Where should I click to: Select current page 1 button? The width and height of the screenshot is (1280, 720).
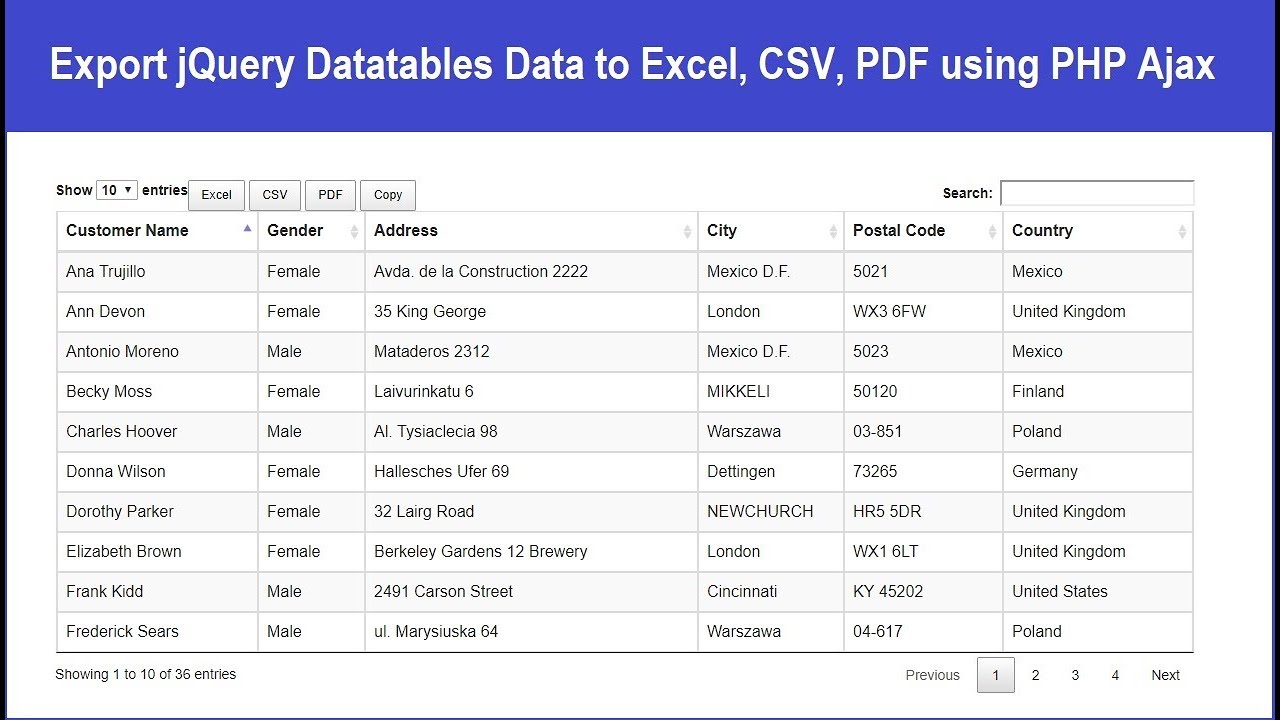click(x=995, y=675)
